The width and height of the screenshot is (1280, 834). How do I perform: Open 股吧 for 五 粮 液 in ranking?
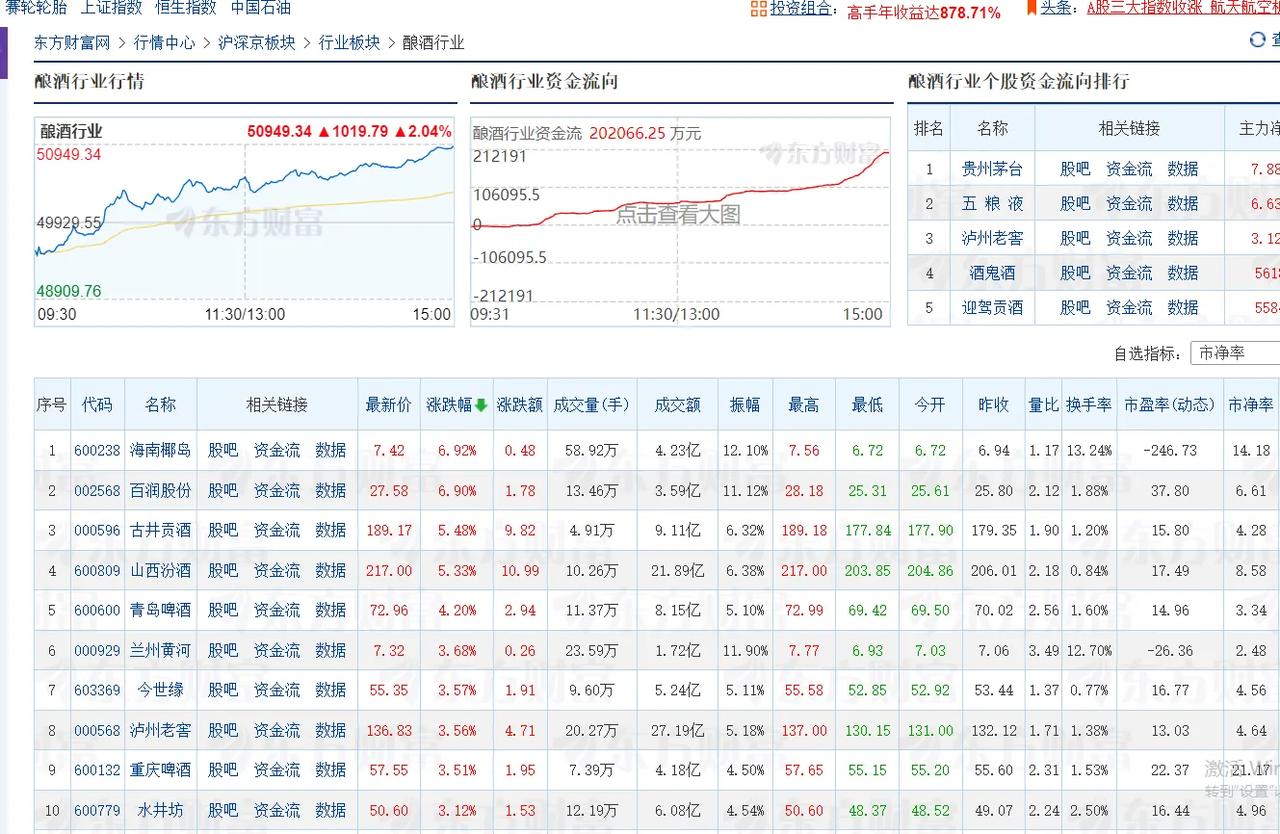[x=1075, y=204]
